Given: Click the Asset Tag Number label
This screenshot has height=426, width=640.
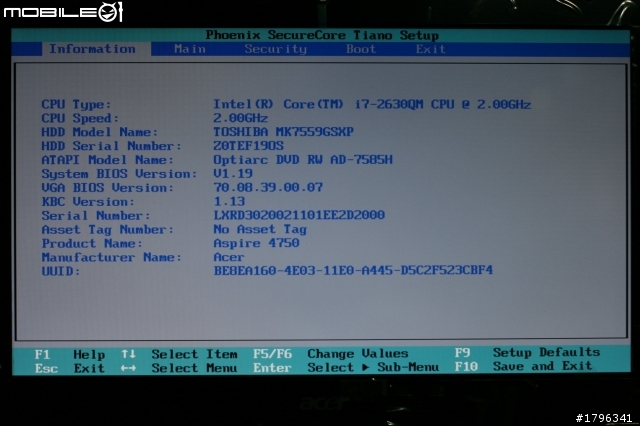Looking at the screenshot, I should click(x=107, y=230).
